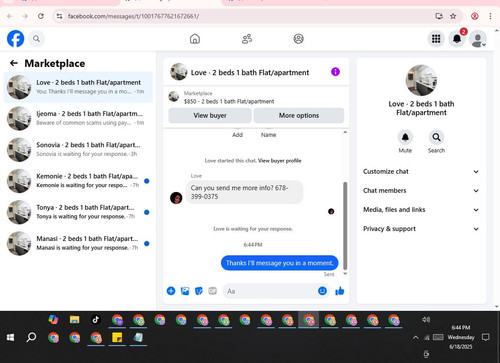Focus the Aa message input field

pyautogui.click(x=270, y=291)
